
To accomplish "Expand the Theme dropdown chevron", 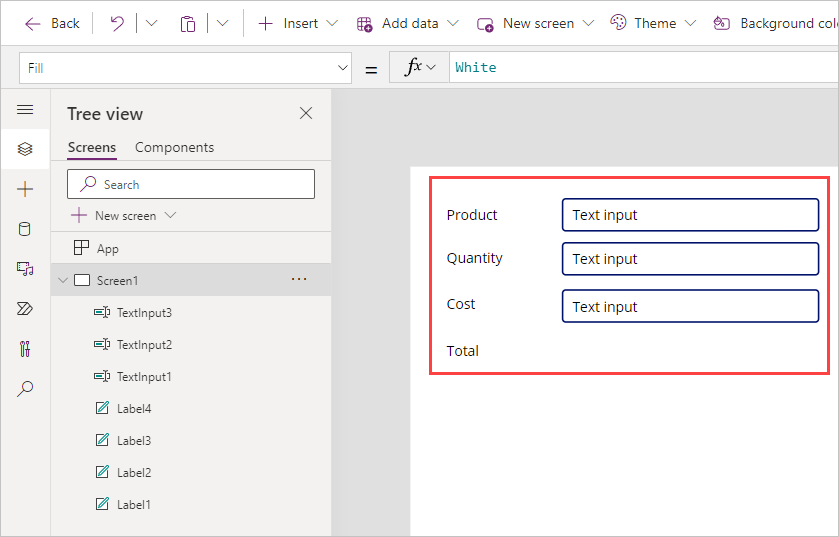I will coord(690,24).
